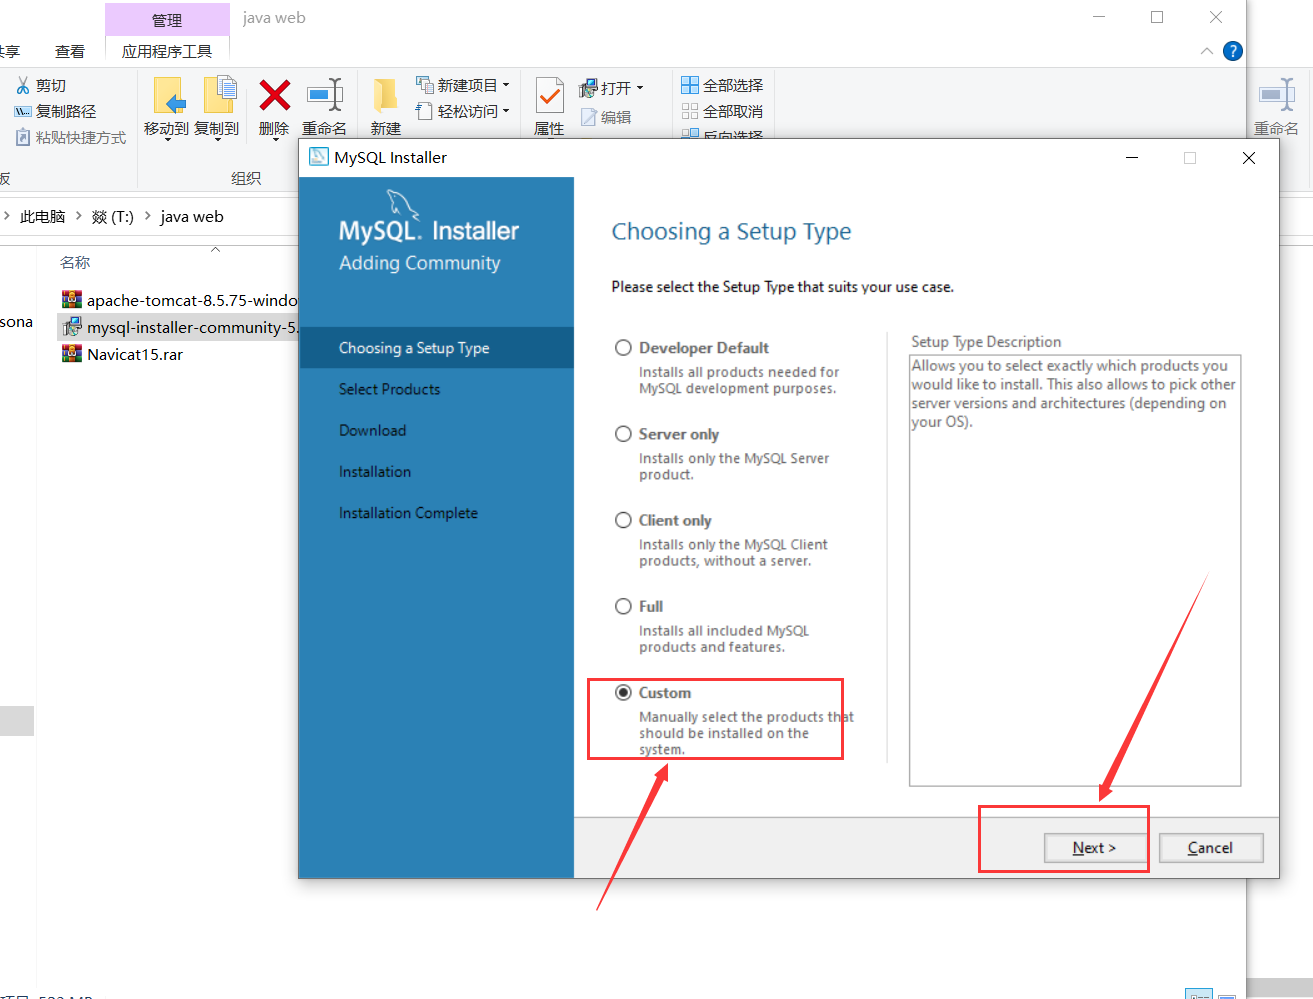Click the Move to (移动到) folder icon
1313x999 pixels.
pos(170,97)
